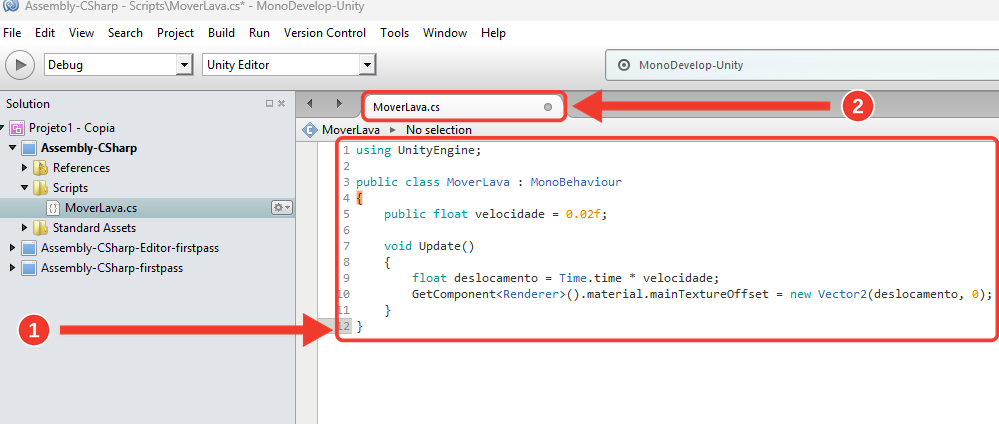Click the line number 5 in gutter

[x=347, y=214]
